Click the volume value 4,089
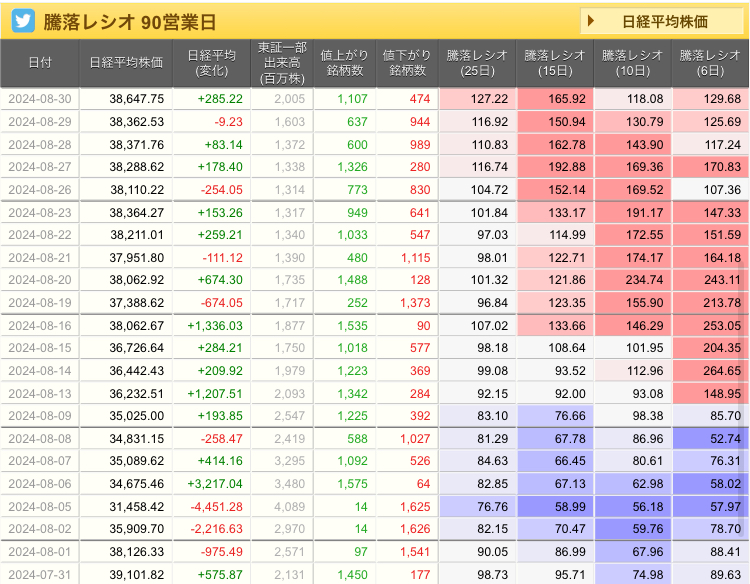The height and width of the screenshot is (584, 750). (289, 507)
